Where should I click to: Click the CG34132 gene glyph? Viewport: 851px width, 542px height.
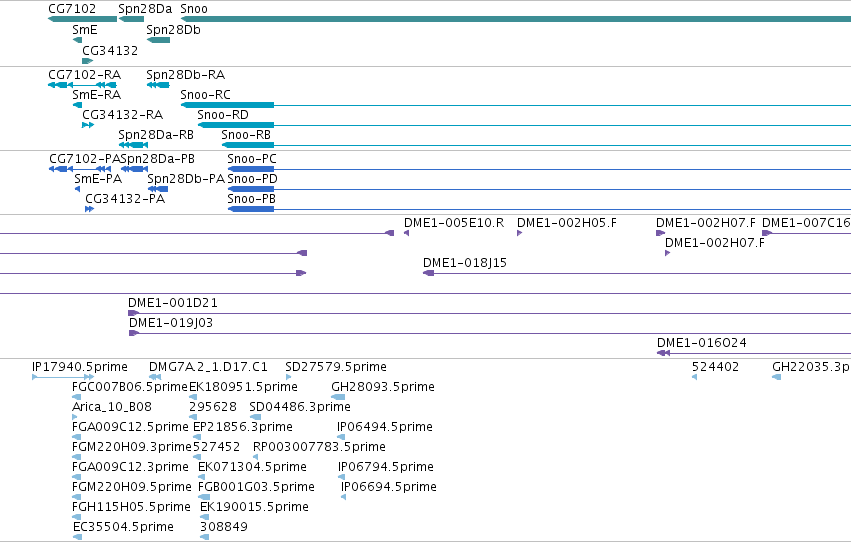(87, 61)
